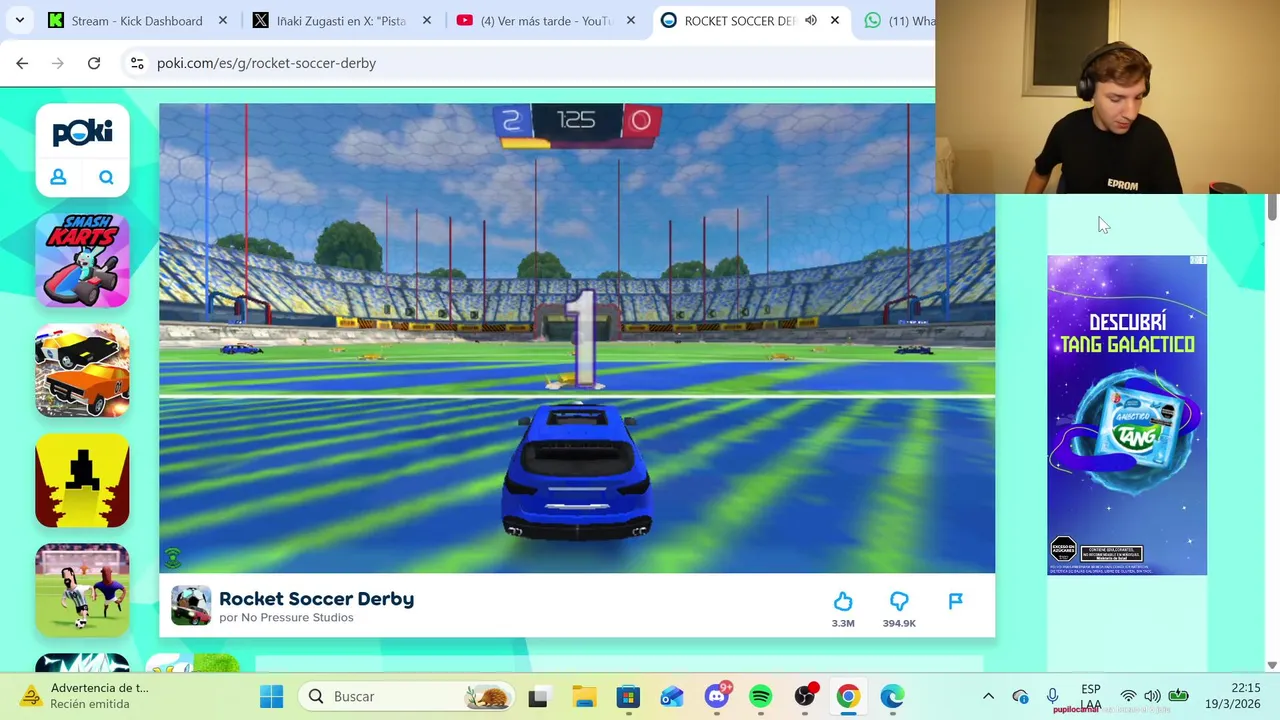Open Outlook from the taskbar
Image resolution: width=1280 pixels, height=720 pixels.
tap(672, 696)
